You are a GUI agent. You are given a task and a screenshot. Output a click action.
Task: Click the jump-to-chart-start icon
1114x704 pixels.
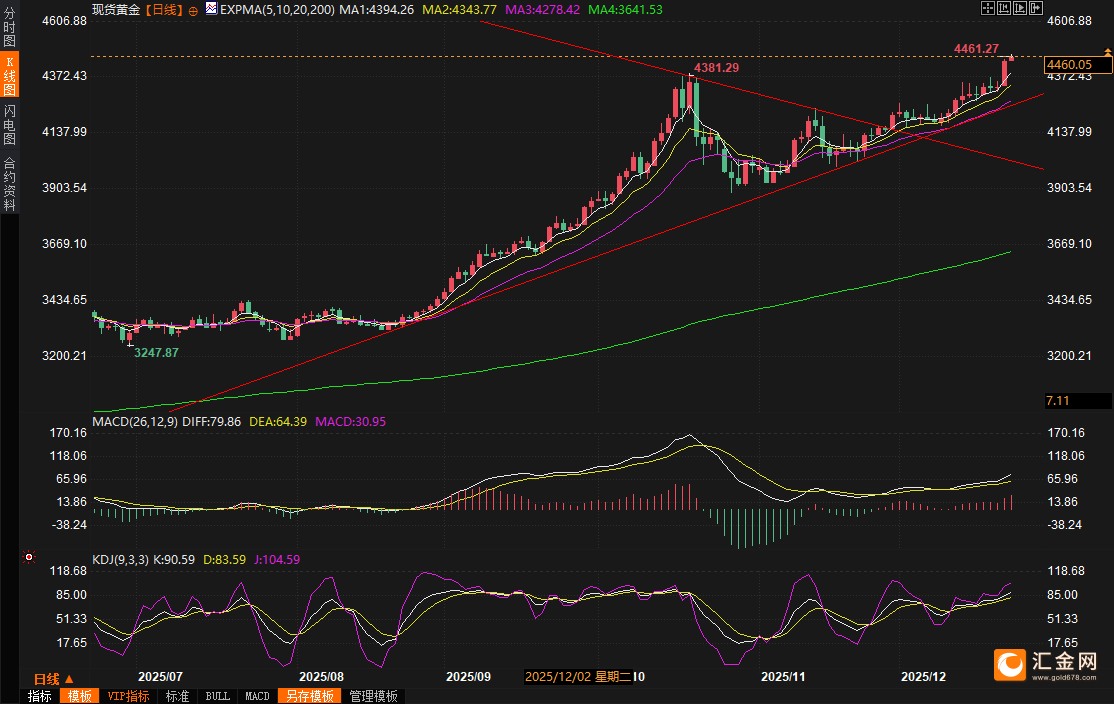1002,8
